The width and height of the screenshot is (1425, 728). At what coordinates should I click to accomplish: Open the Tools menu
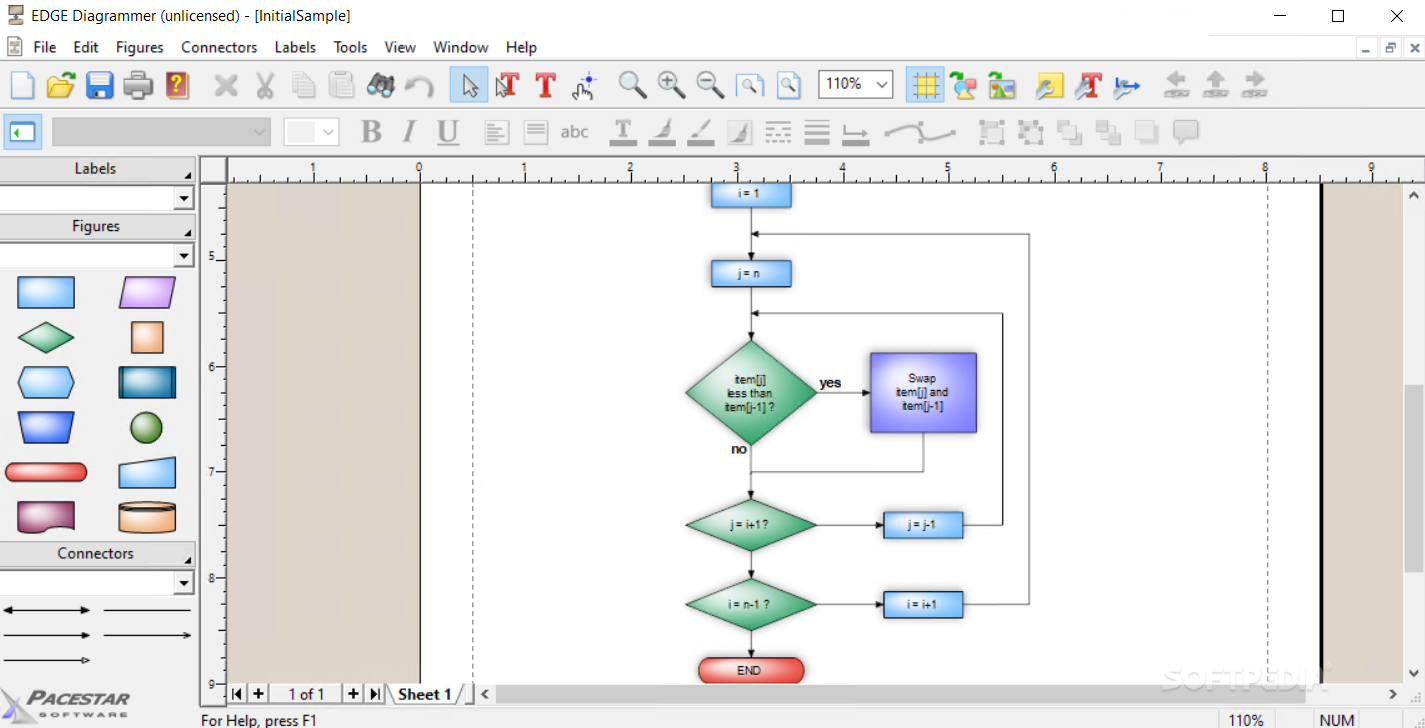point(351,47)
